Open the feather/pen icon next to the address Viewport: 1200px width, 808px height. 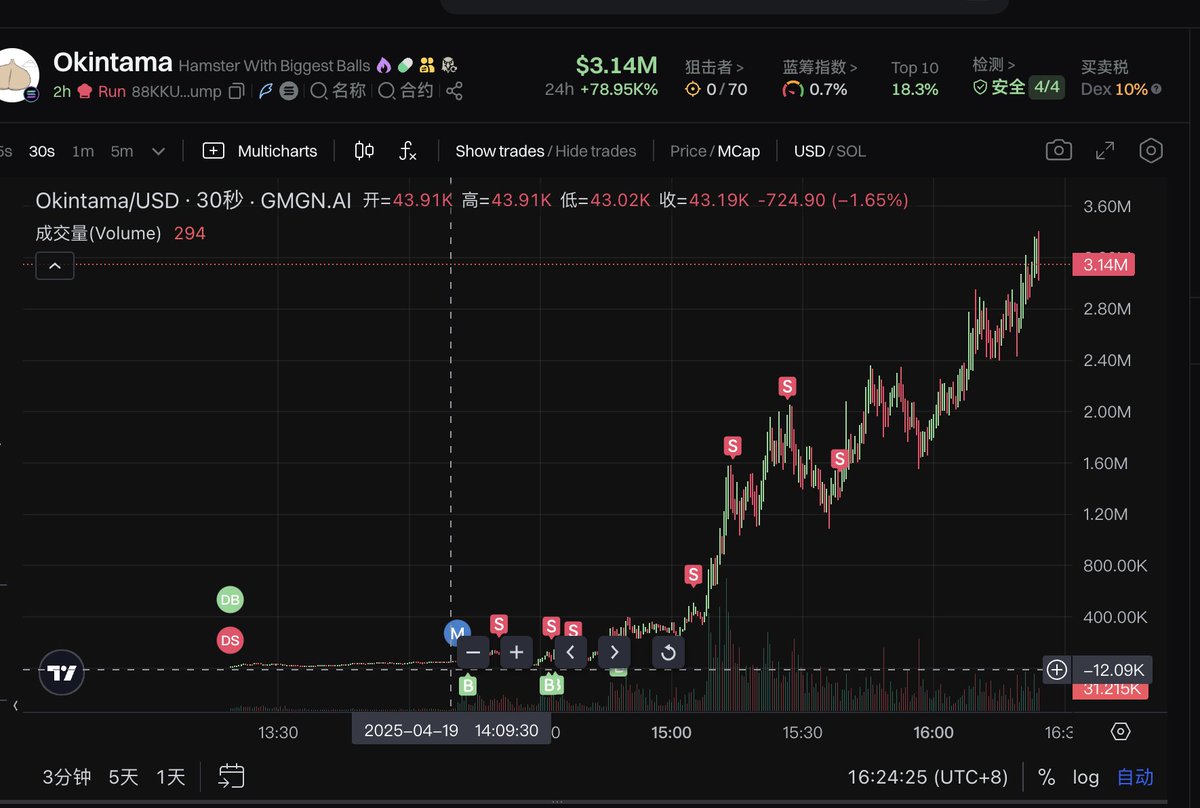pyautogui.click(x=265, y=91)
